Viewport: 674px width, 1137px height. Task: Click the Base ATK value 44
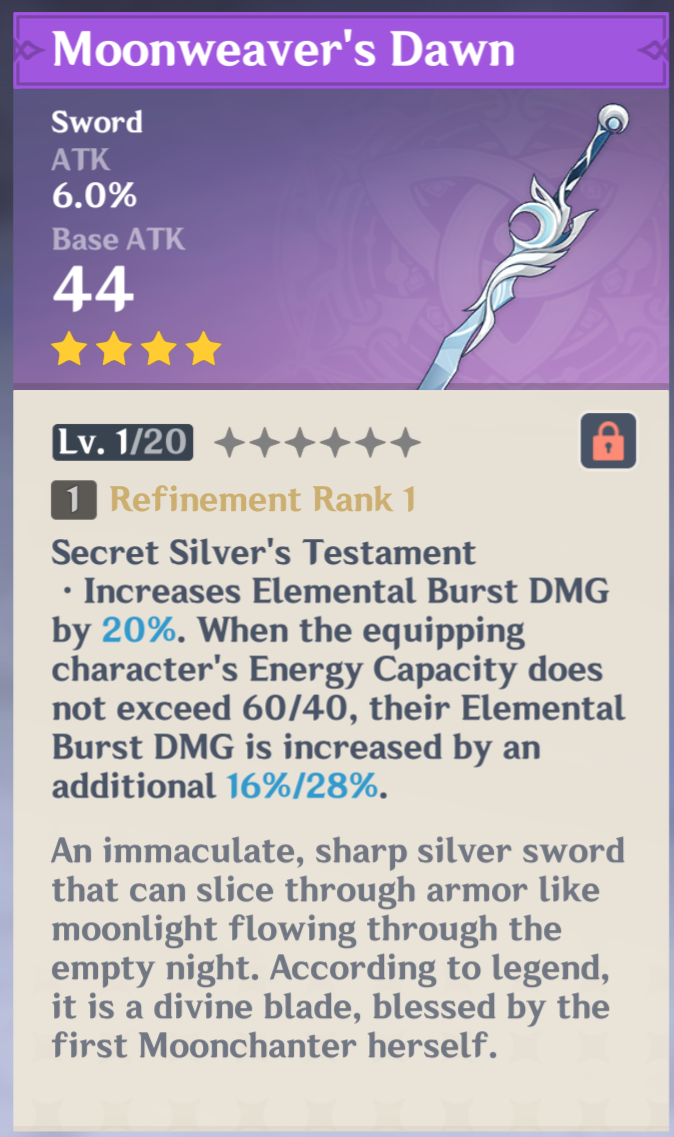(94, 289)
